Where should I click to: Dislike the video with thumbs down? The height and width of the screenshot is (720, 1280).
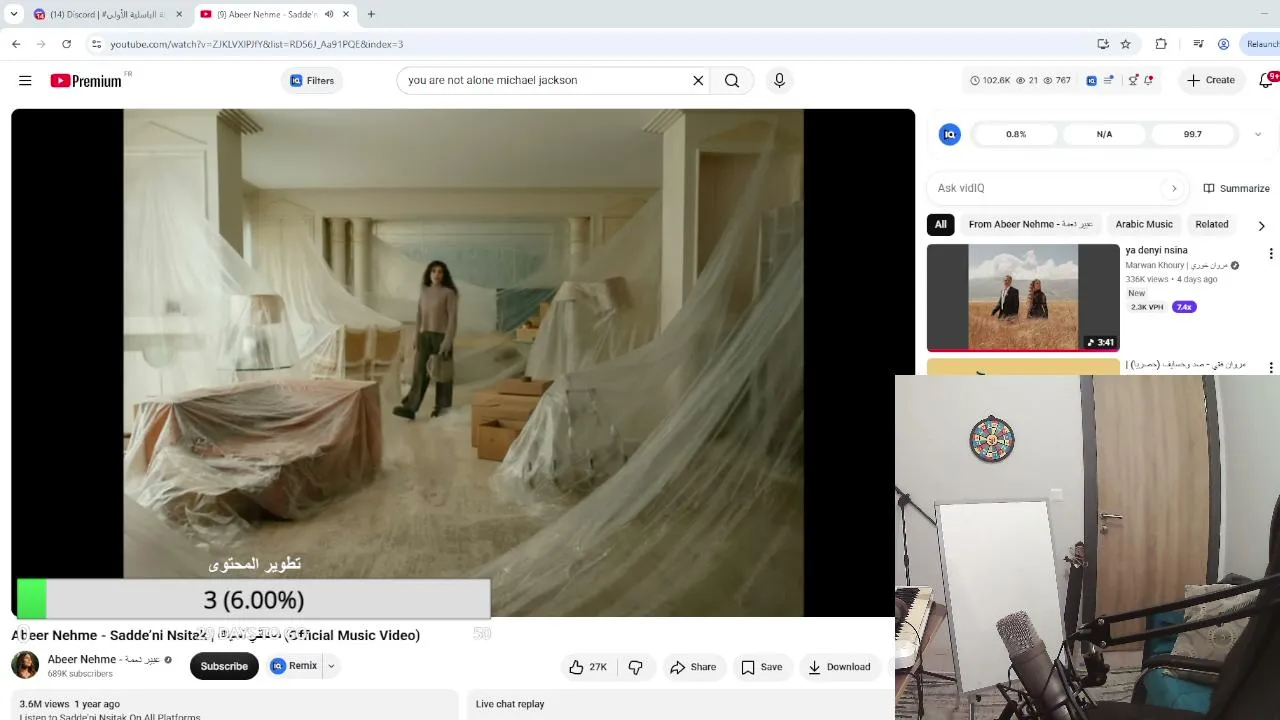tap(635, 667)
